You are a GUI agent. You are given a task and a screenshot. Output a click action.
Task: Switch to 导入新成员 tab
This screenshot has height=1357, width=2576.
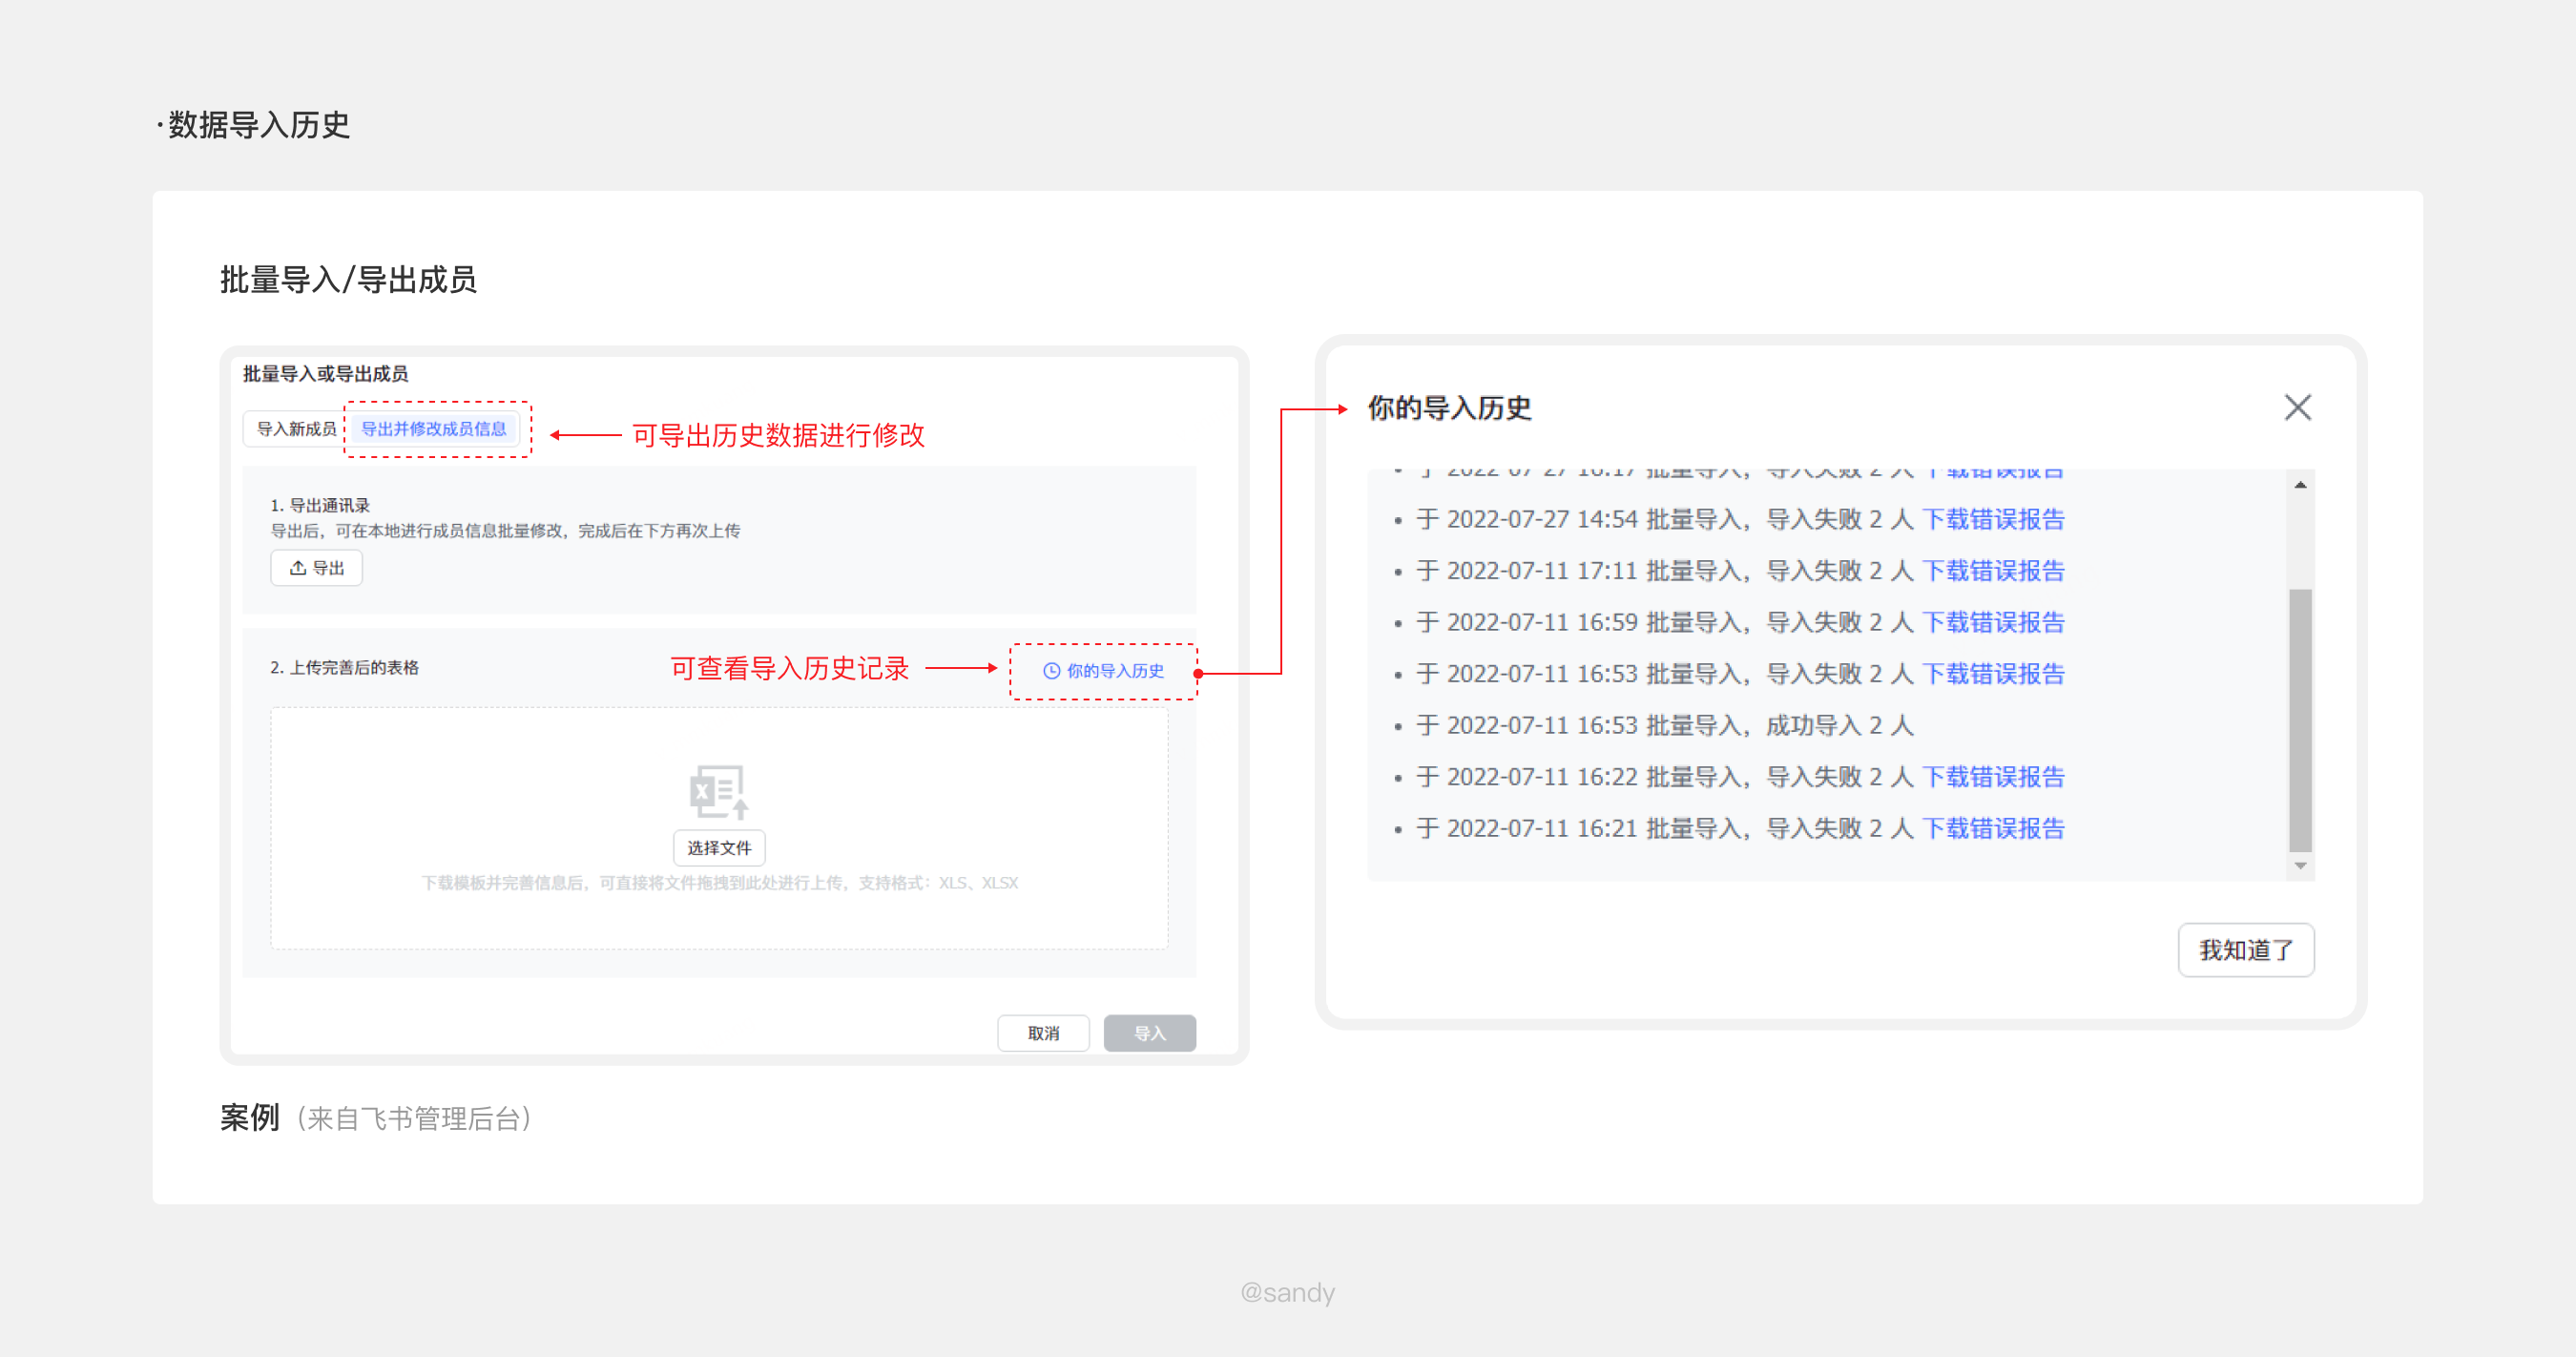[x=296, y=429]
